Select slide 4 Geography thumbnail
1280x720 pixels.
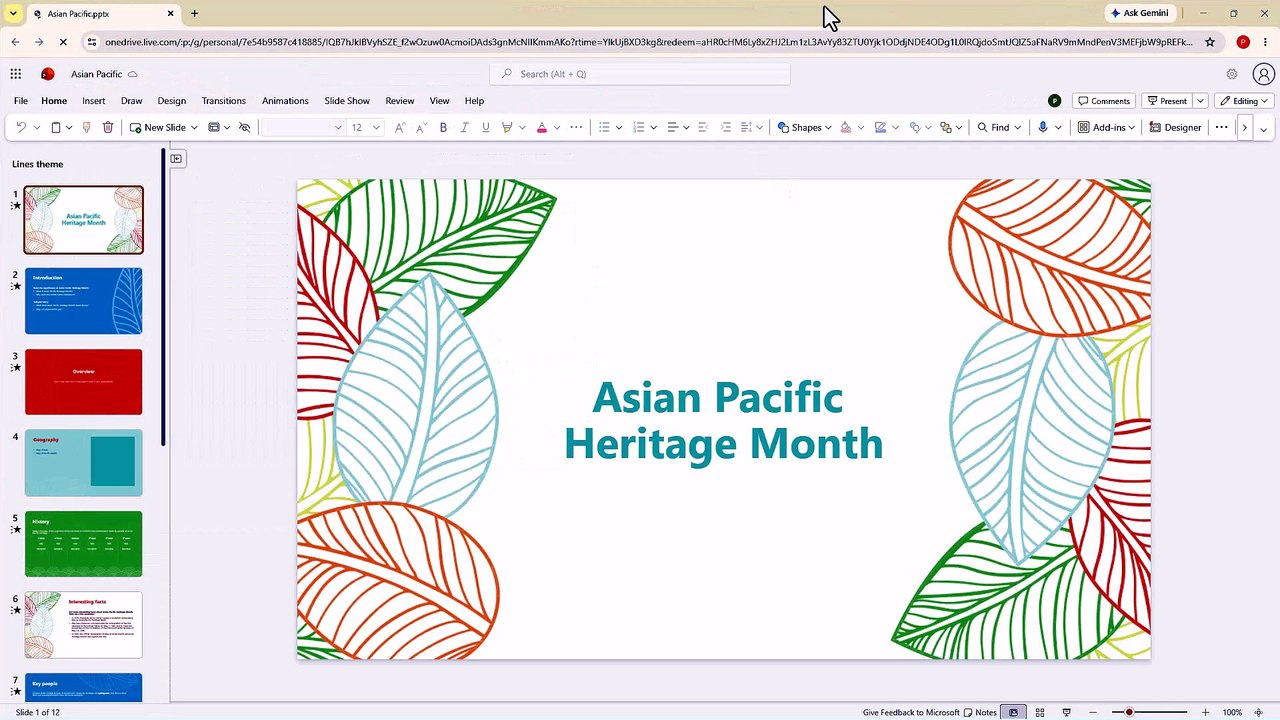[x=84, y=463]
